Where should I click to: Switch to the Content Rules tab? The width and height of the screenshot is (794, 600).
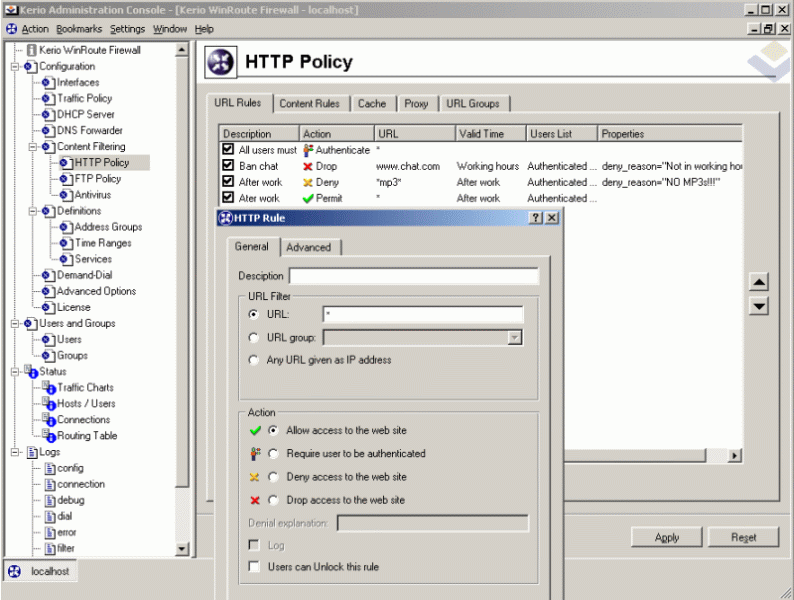coord(310,104)
